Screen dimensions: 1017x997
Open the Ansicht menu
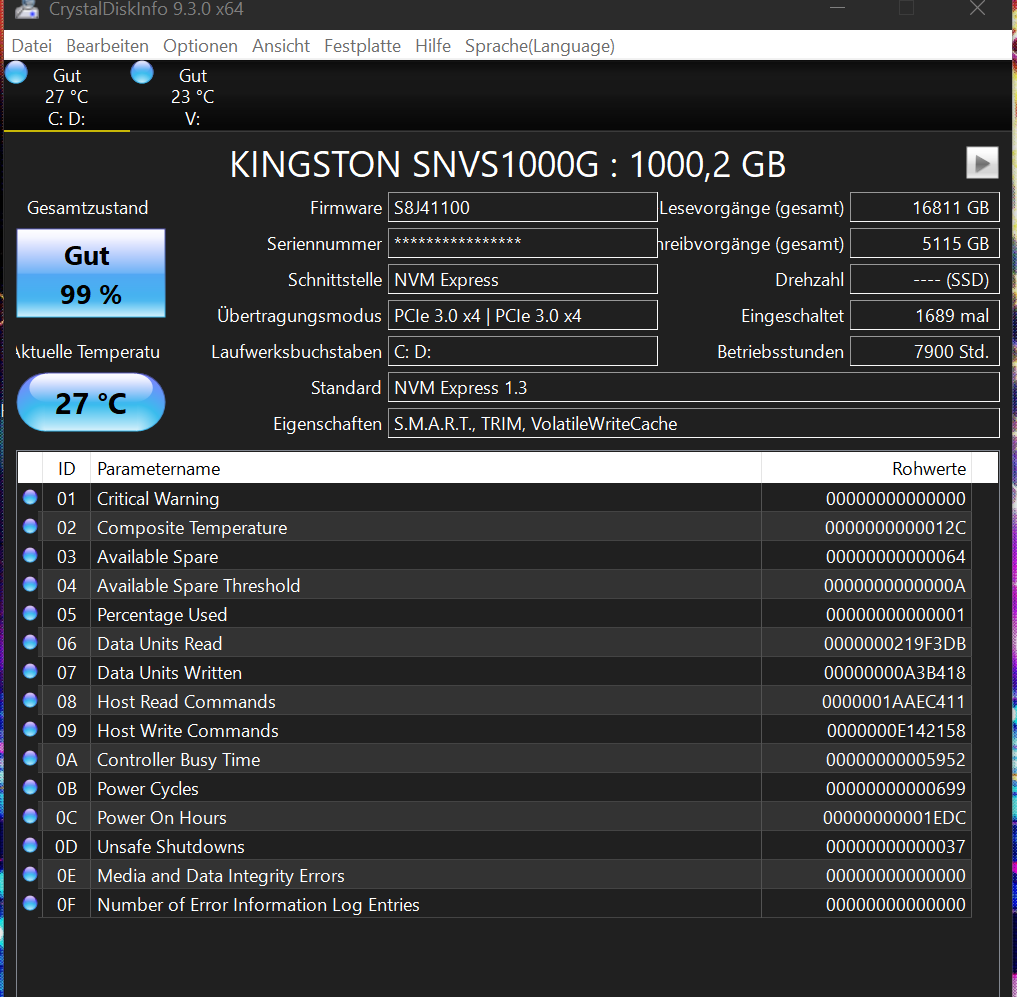click(281, 46)
